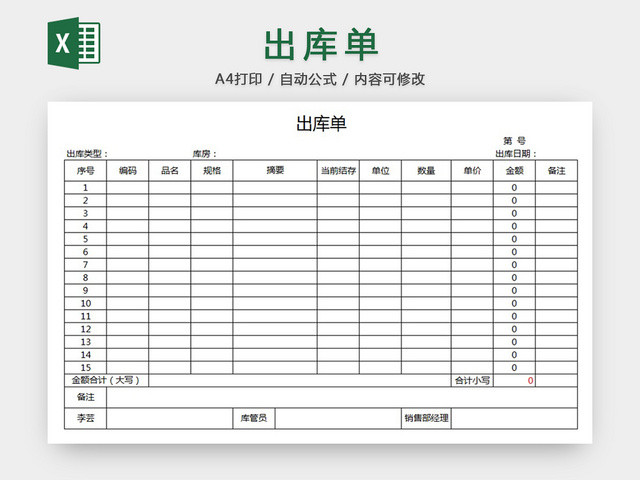Screen dimensions: 640x480
Task: Click the empty field next to 李芸
Action: (169, 418)
